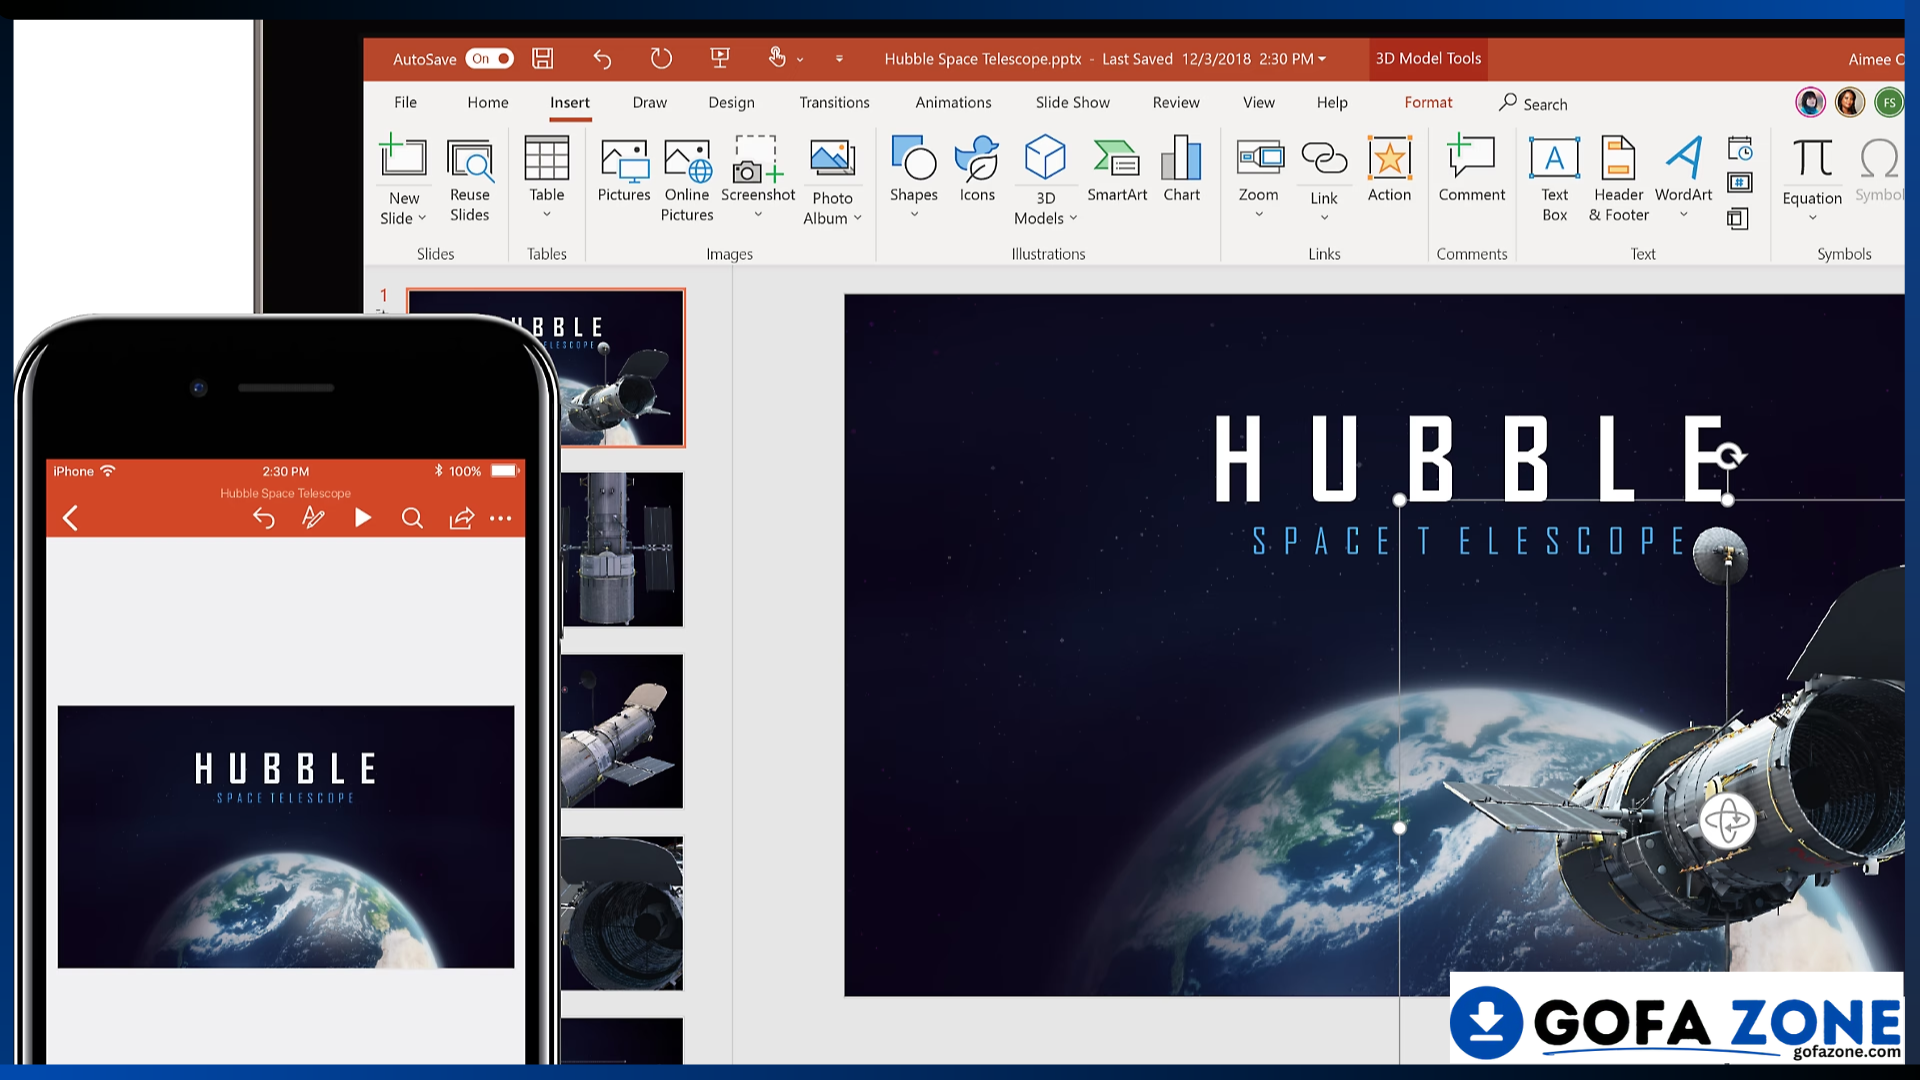Tap the play slideshow icon on iPhone

[363, 518]
